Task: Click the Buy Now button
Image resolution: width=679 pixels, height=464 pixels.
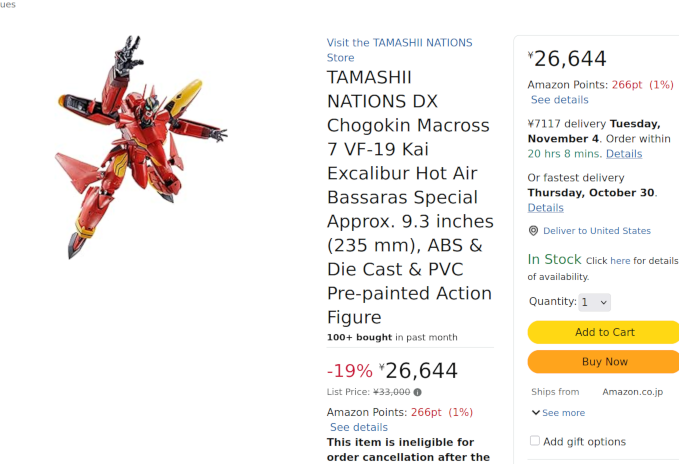Action: coord(604,362)
